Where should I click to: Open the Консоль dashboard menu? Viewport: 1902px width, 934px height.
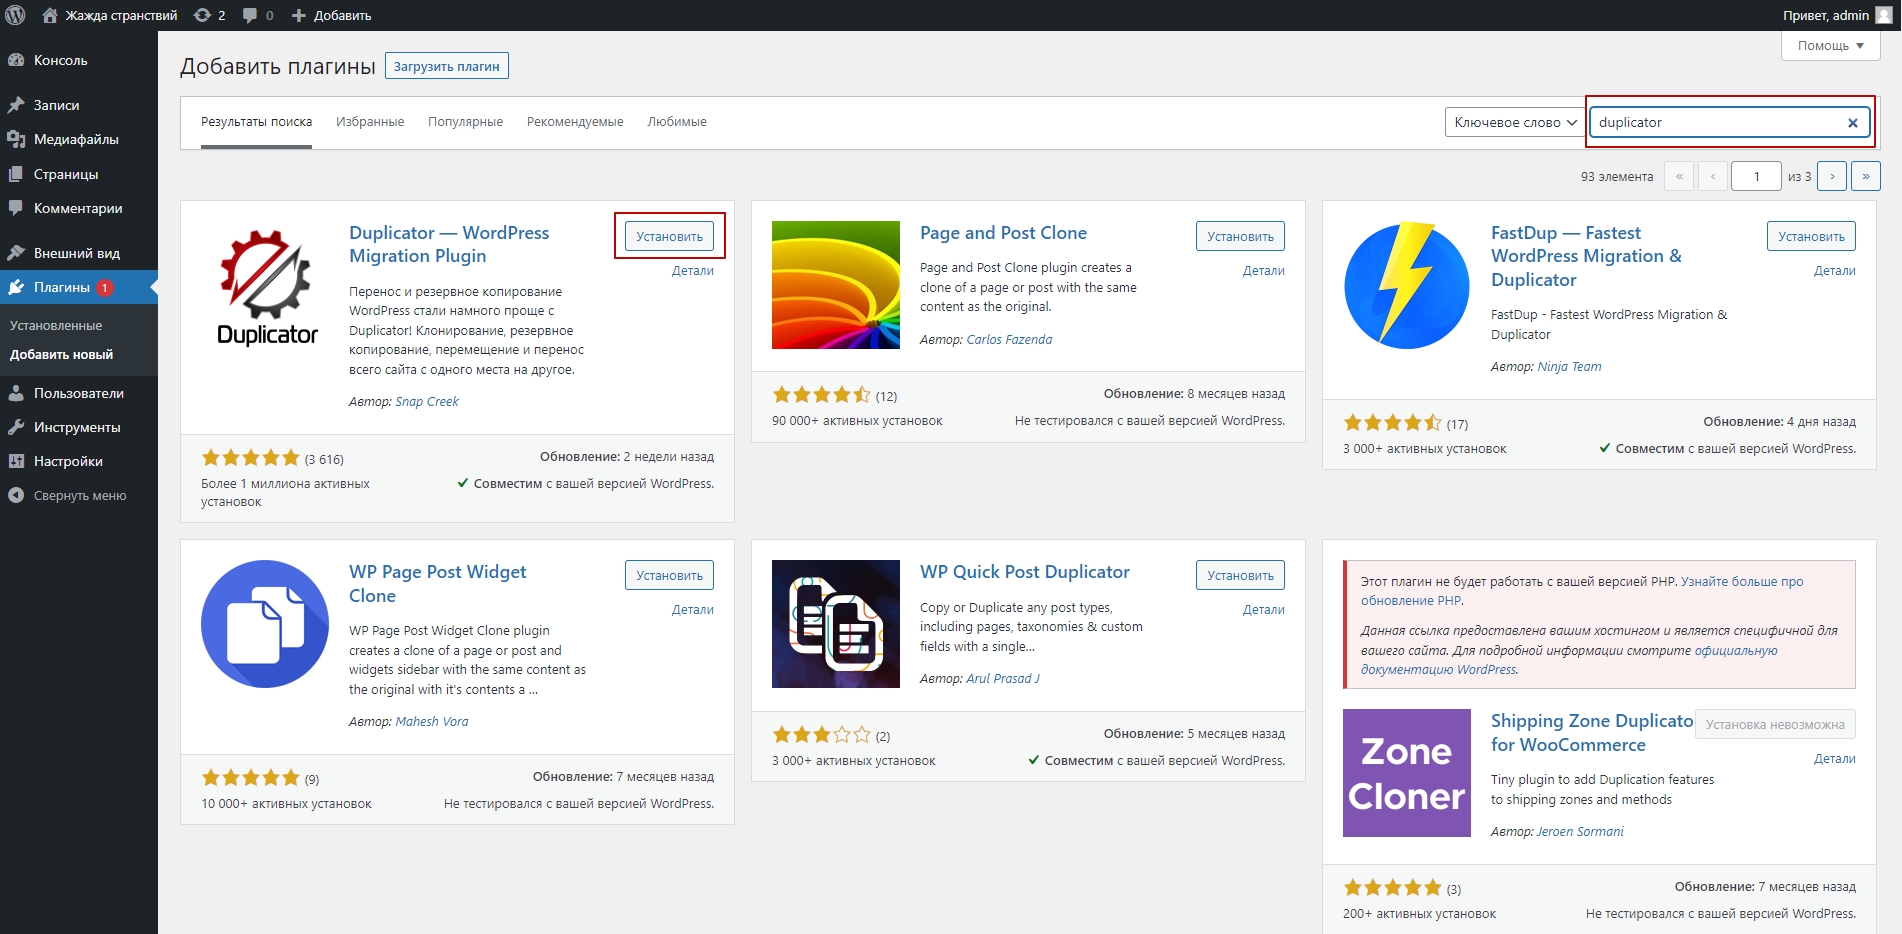(79, 60)
